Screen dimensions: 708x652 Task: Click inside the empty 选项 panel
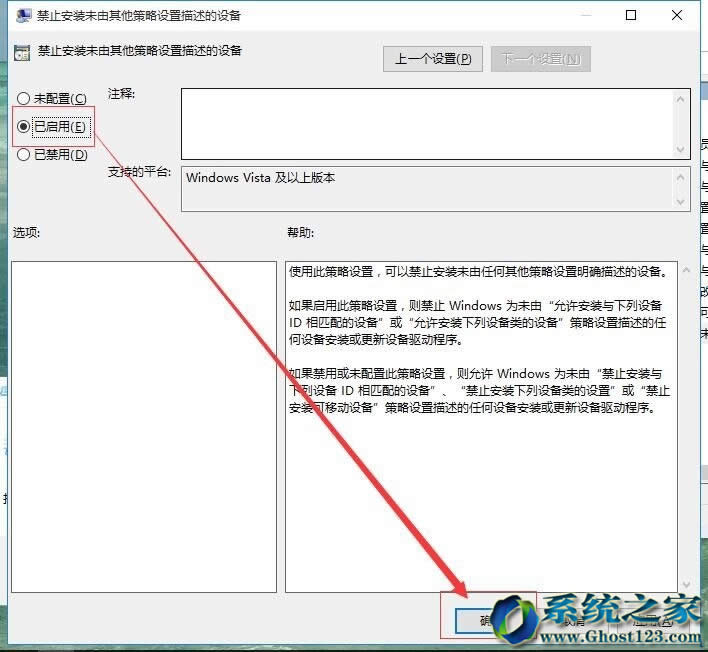pos(143,427)
